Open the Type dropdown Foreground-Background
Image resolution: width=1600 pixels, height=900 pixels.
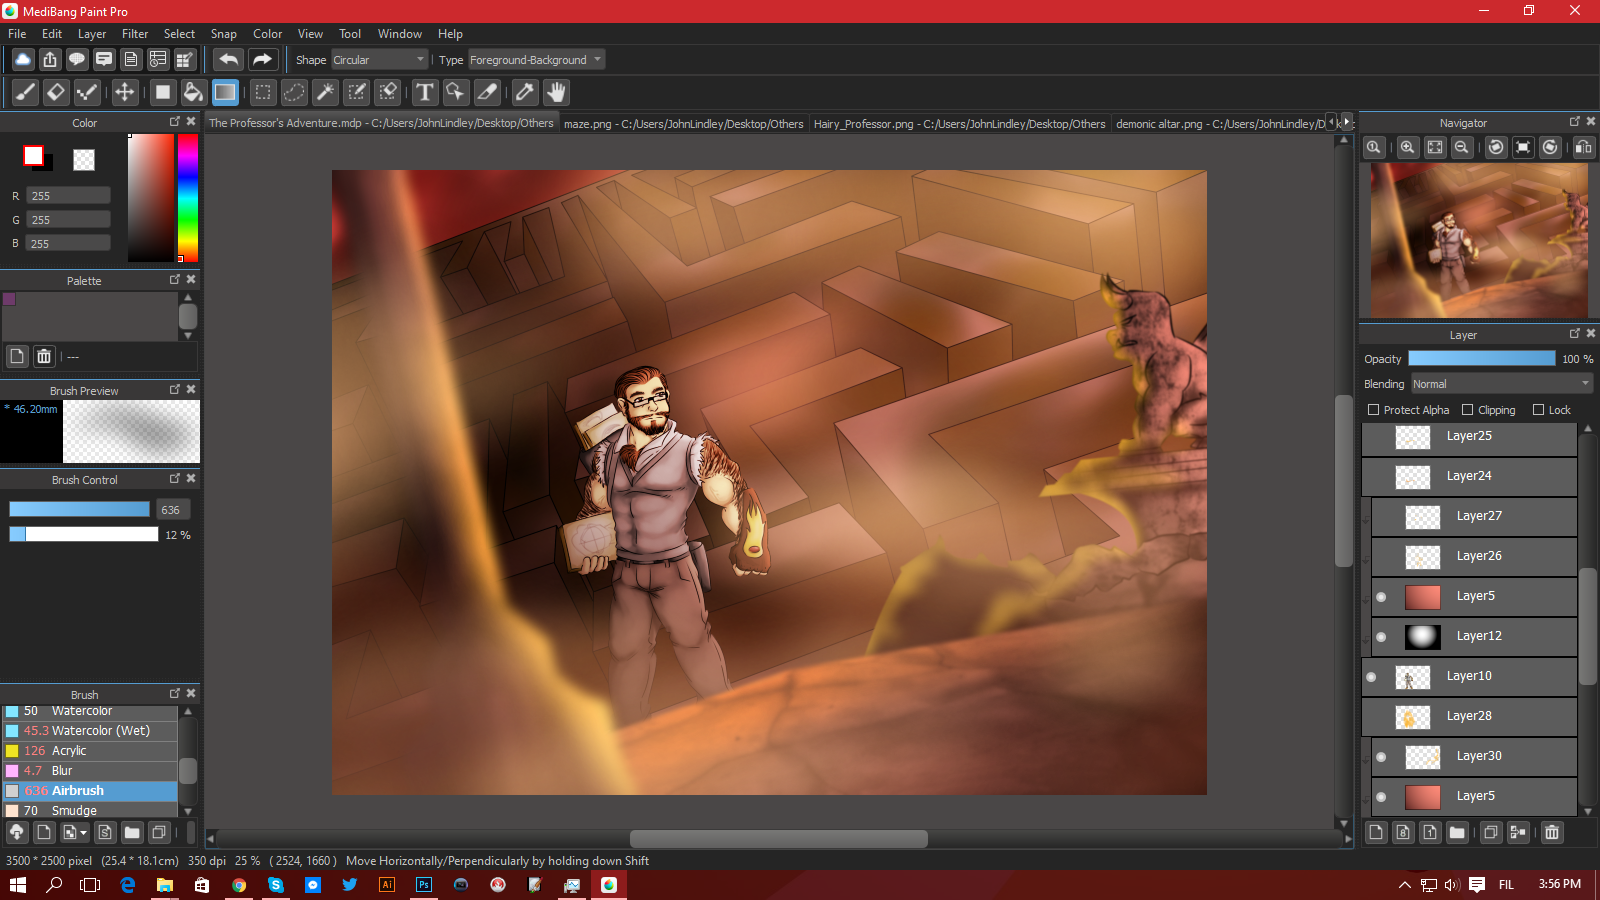click(x=536, y=60)
